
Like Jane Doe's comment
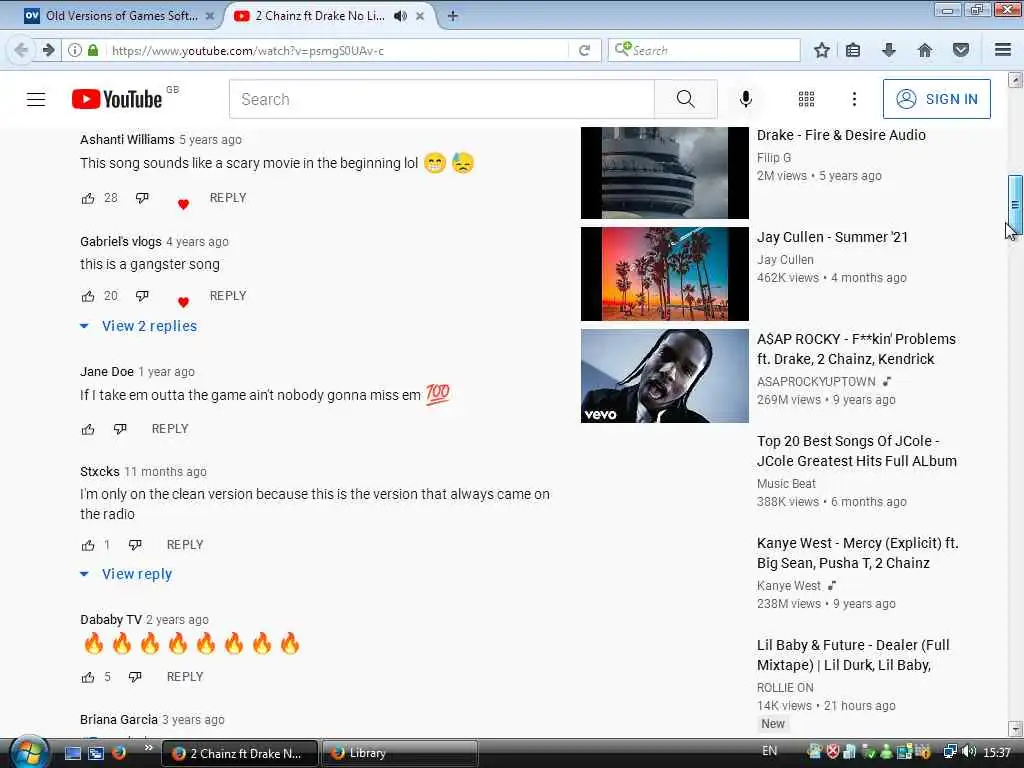pos(88,429)
